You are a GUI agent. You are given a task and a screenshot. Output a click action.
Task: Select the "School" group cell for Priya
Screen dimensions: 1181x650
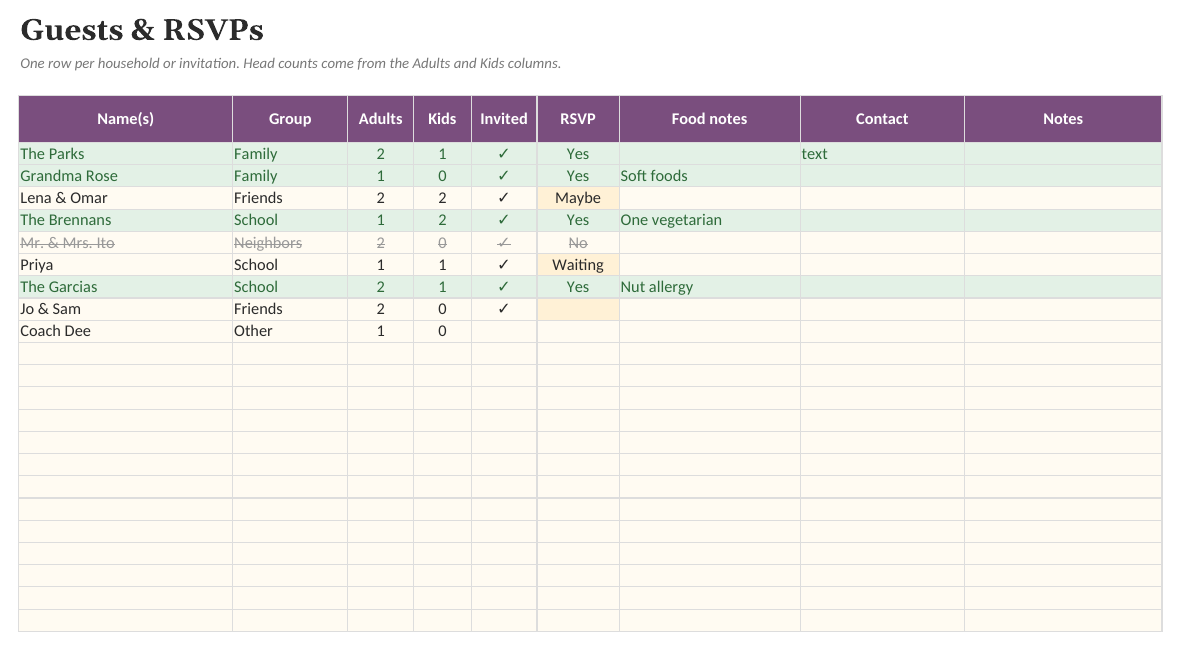[290, 264]
